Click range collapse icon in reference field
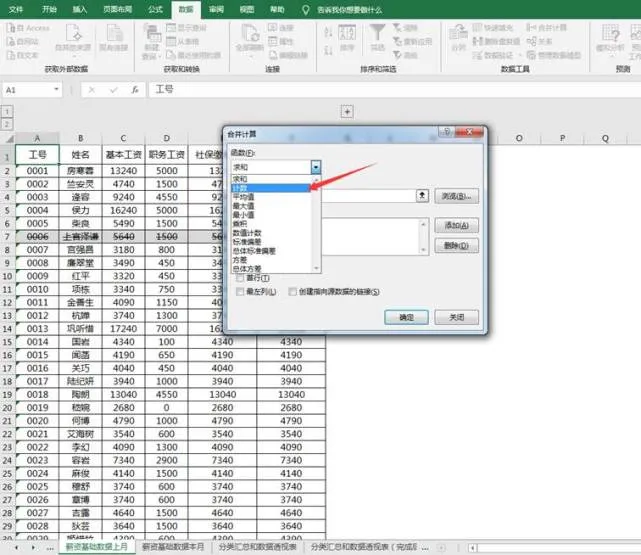Screen dimensions: 641x555 click(422, 196)
